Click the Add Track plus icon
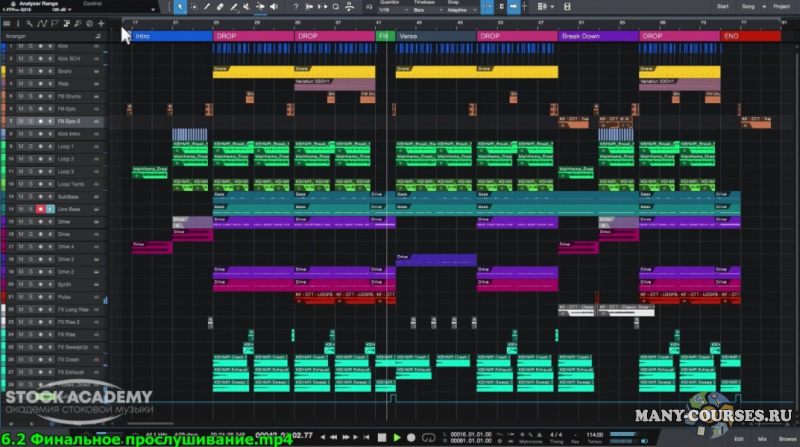This screenshot has height=447, width=800. pos(101,22)
